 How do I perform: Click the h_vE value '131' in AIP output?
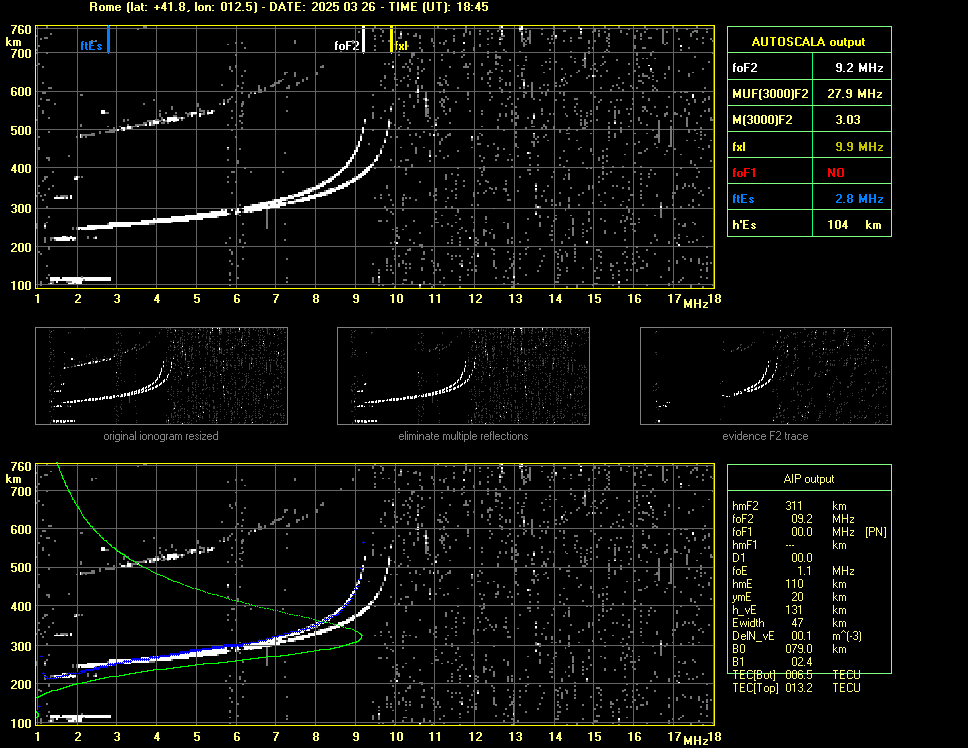(x=794, y=610)
